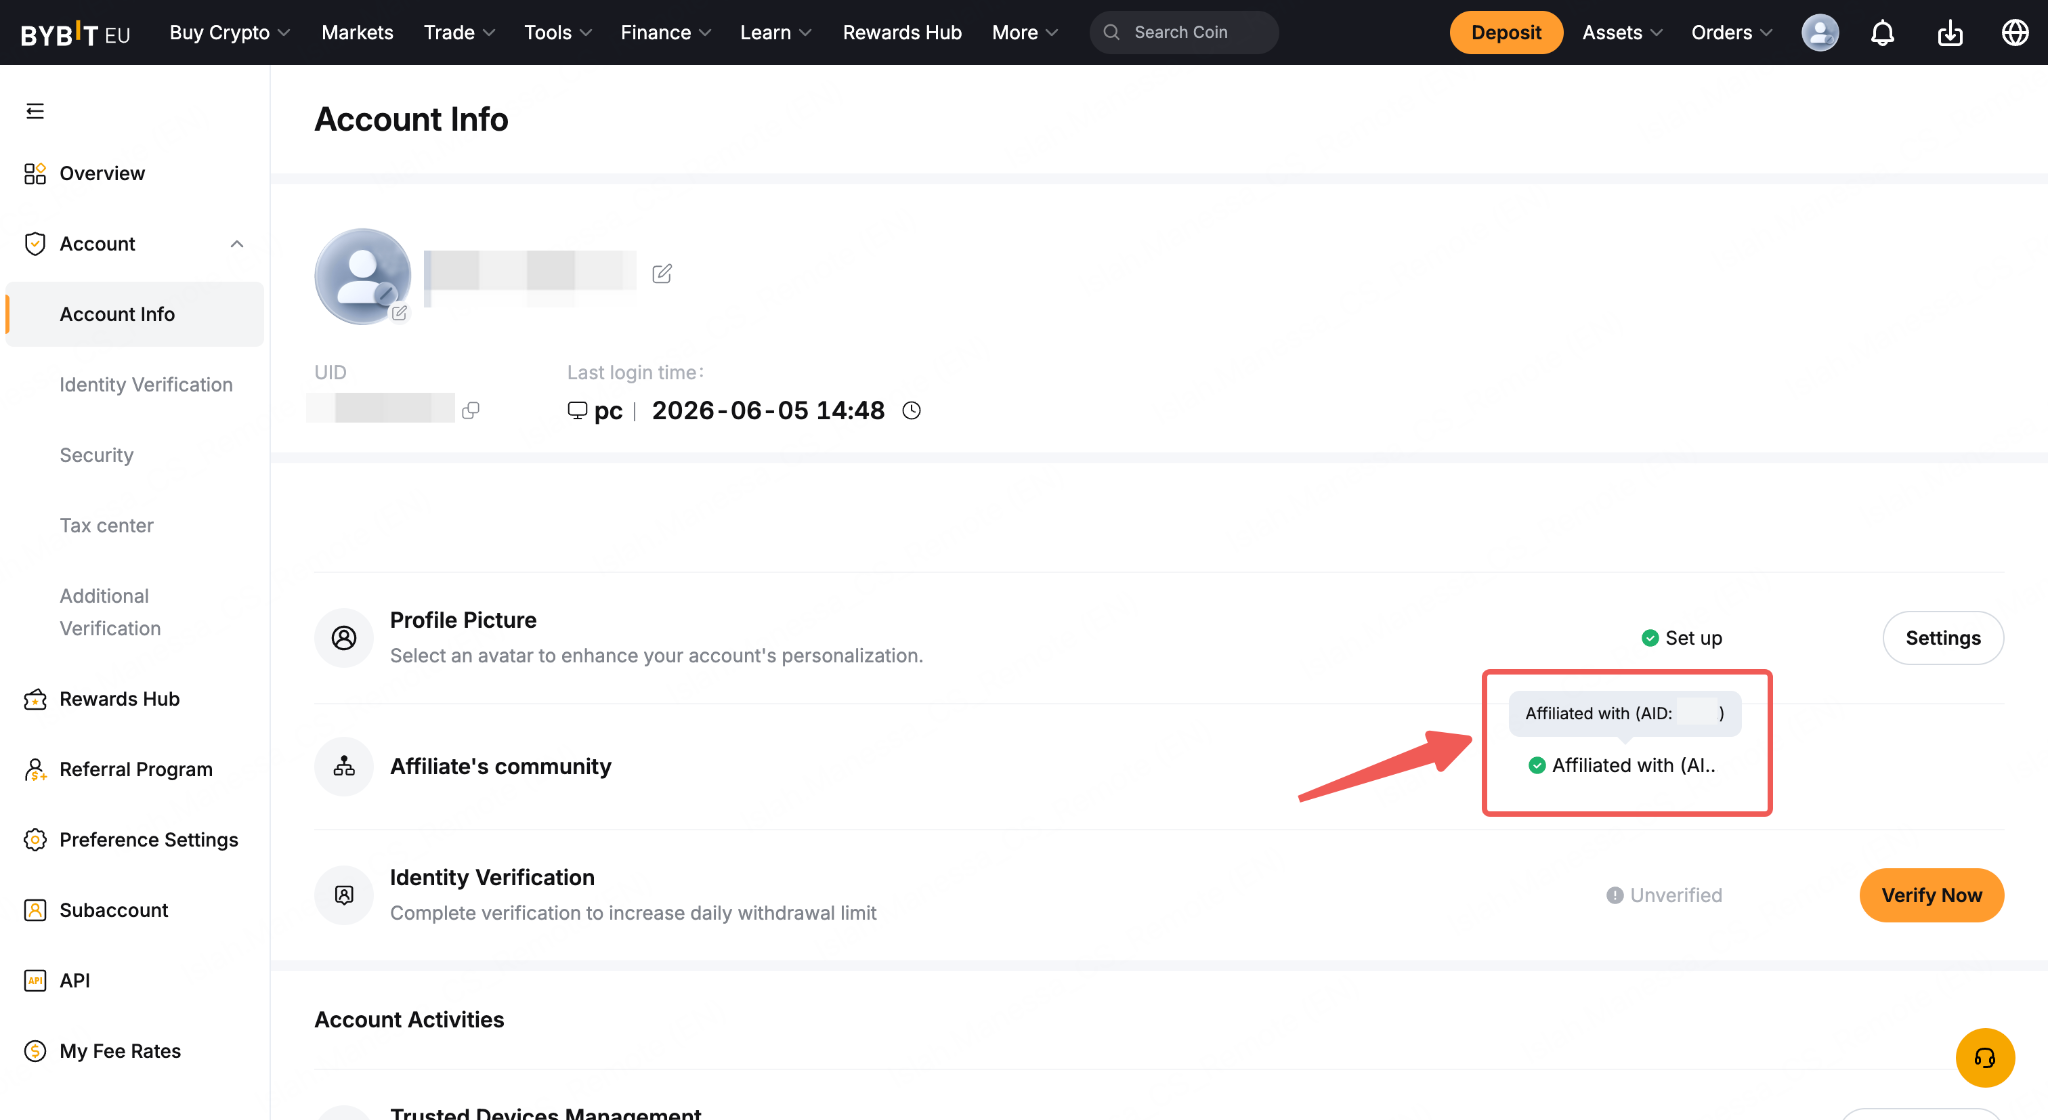Click the Search Coin input field
Image resolution: width=2048 pixels, height=1120 pixels.
[1184, 33]
